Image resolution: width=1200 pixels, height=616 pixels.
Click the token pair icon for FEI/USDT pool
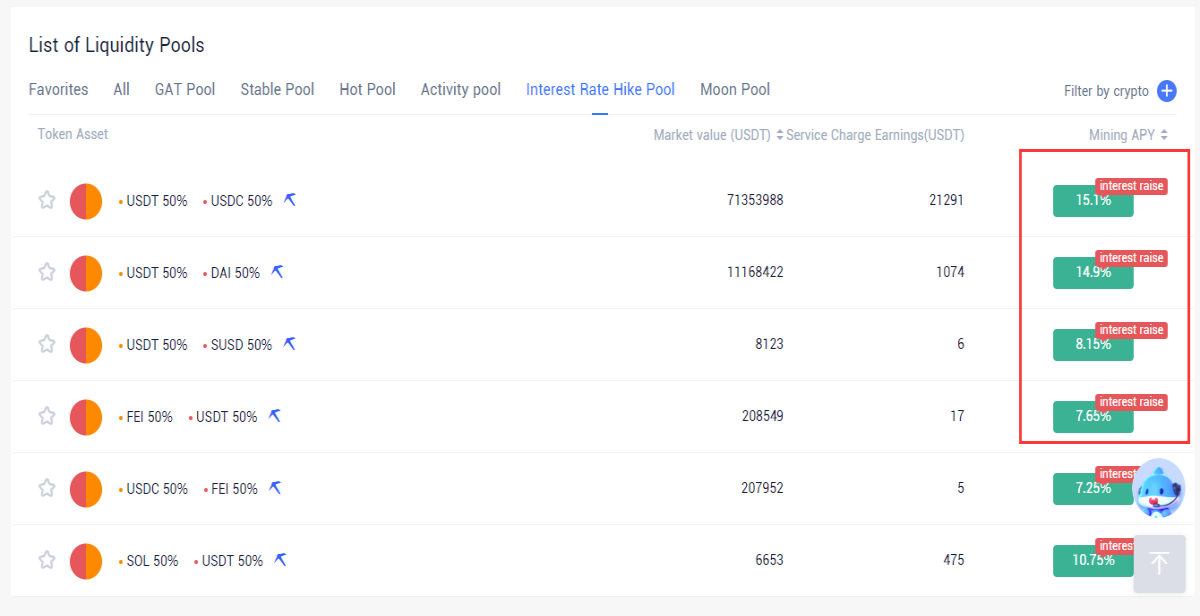tap(86, 416)
